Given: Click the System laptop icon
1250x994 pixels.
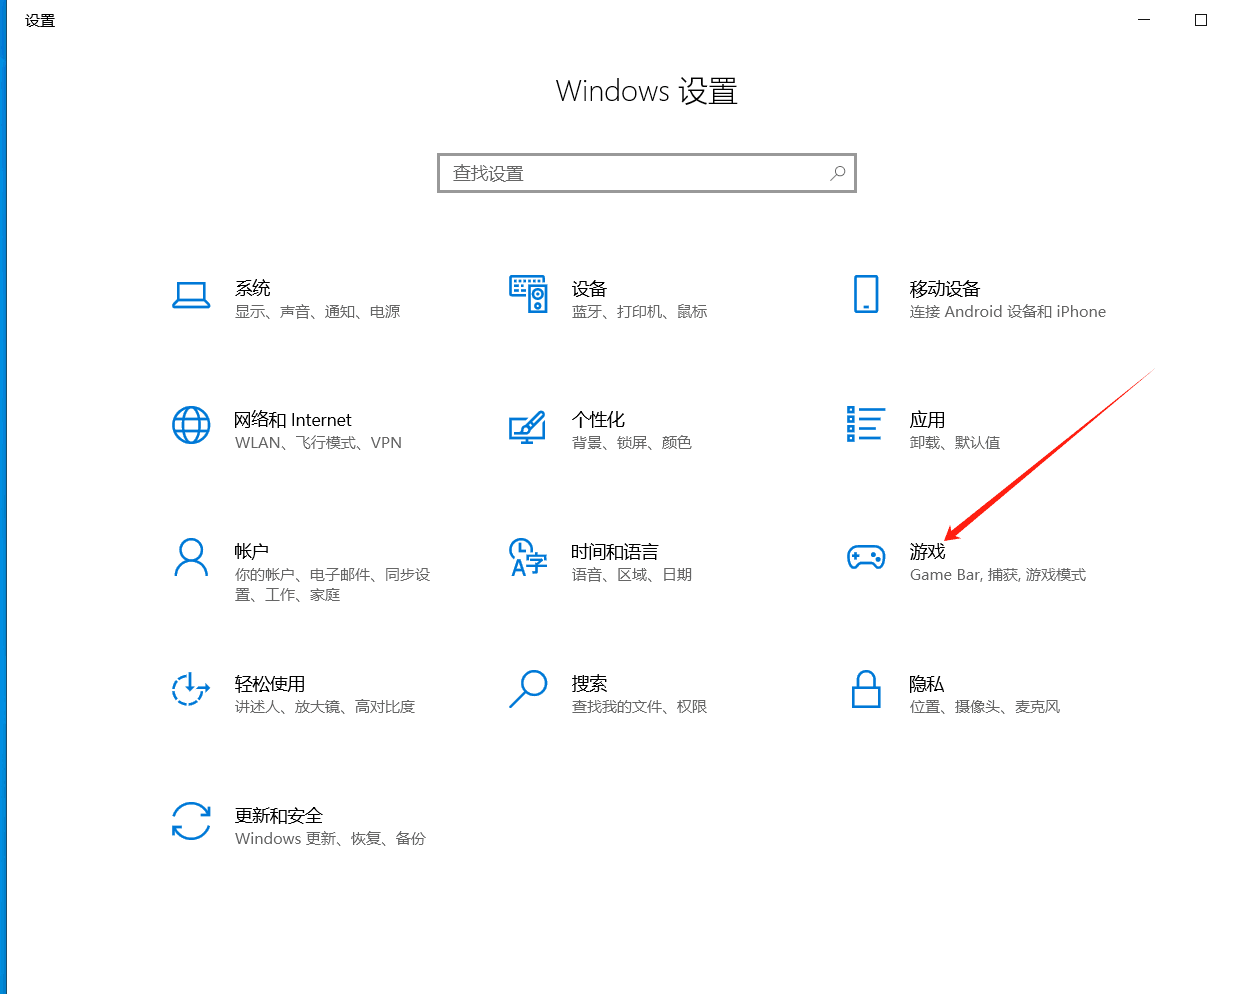Looking at the screenshot, I should (x=191, y=295).
